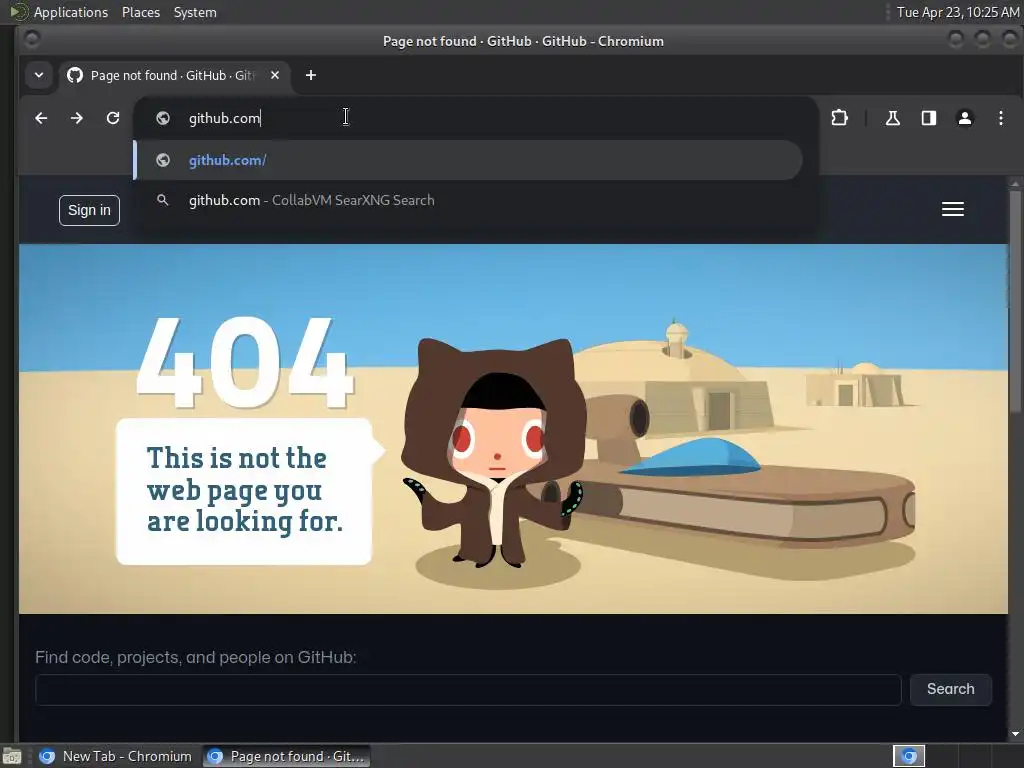
Task: Click the window menu icon in title bar
Action: pyautogui.click(x=31, y=40)
